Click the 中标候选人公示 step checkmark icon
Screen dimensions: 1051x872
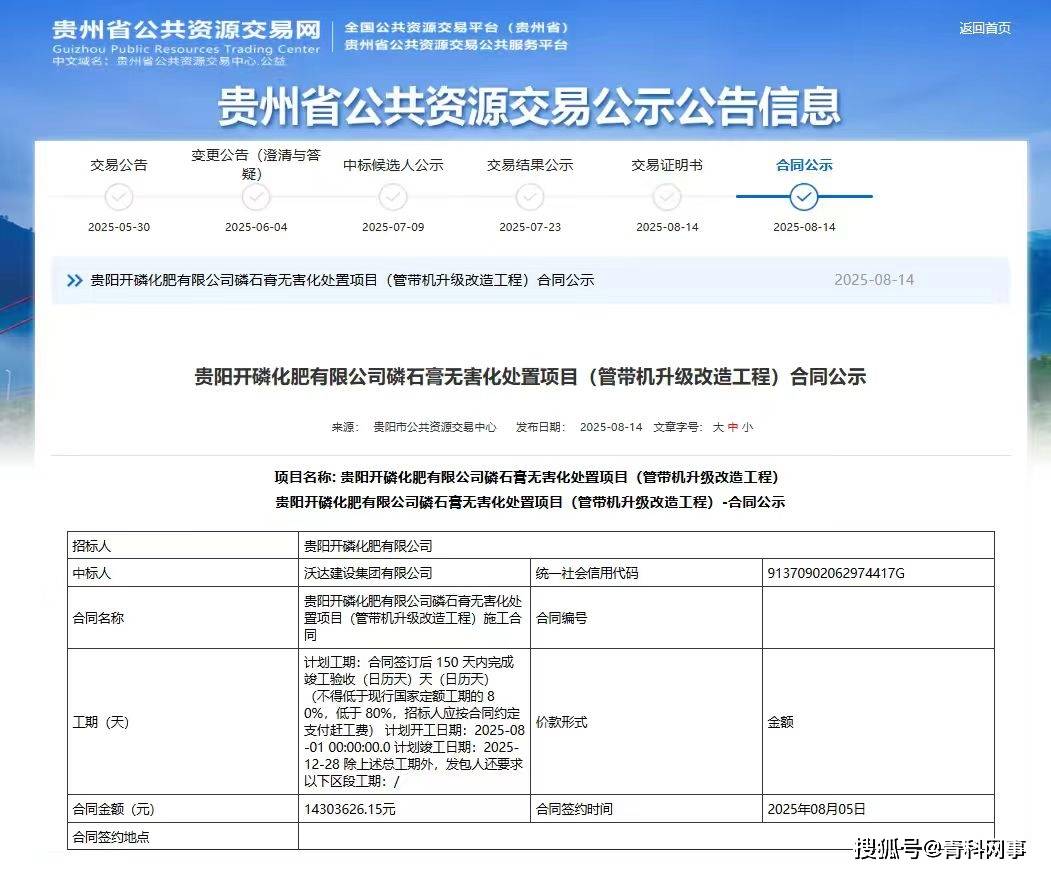point(393,197)
